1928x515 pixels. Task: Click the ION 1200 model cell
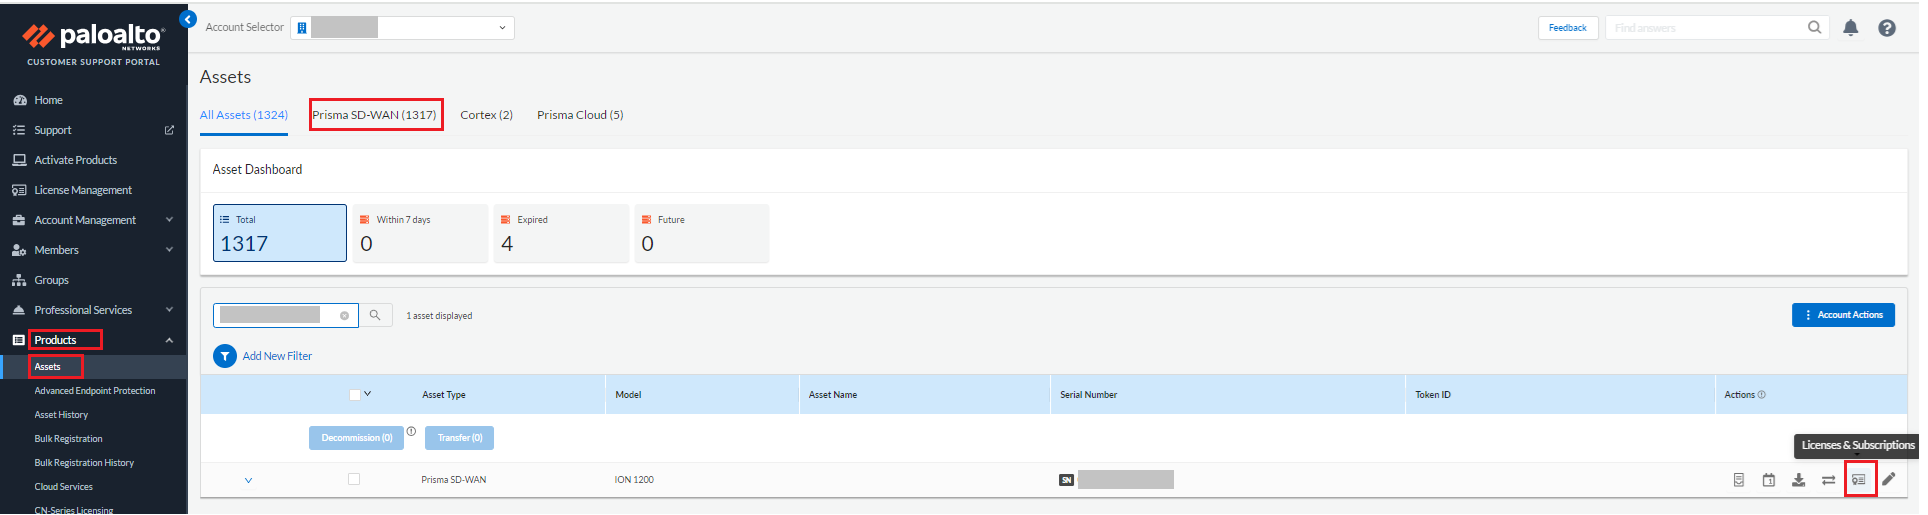[634, 480]
